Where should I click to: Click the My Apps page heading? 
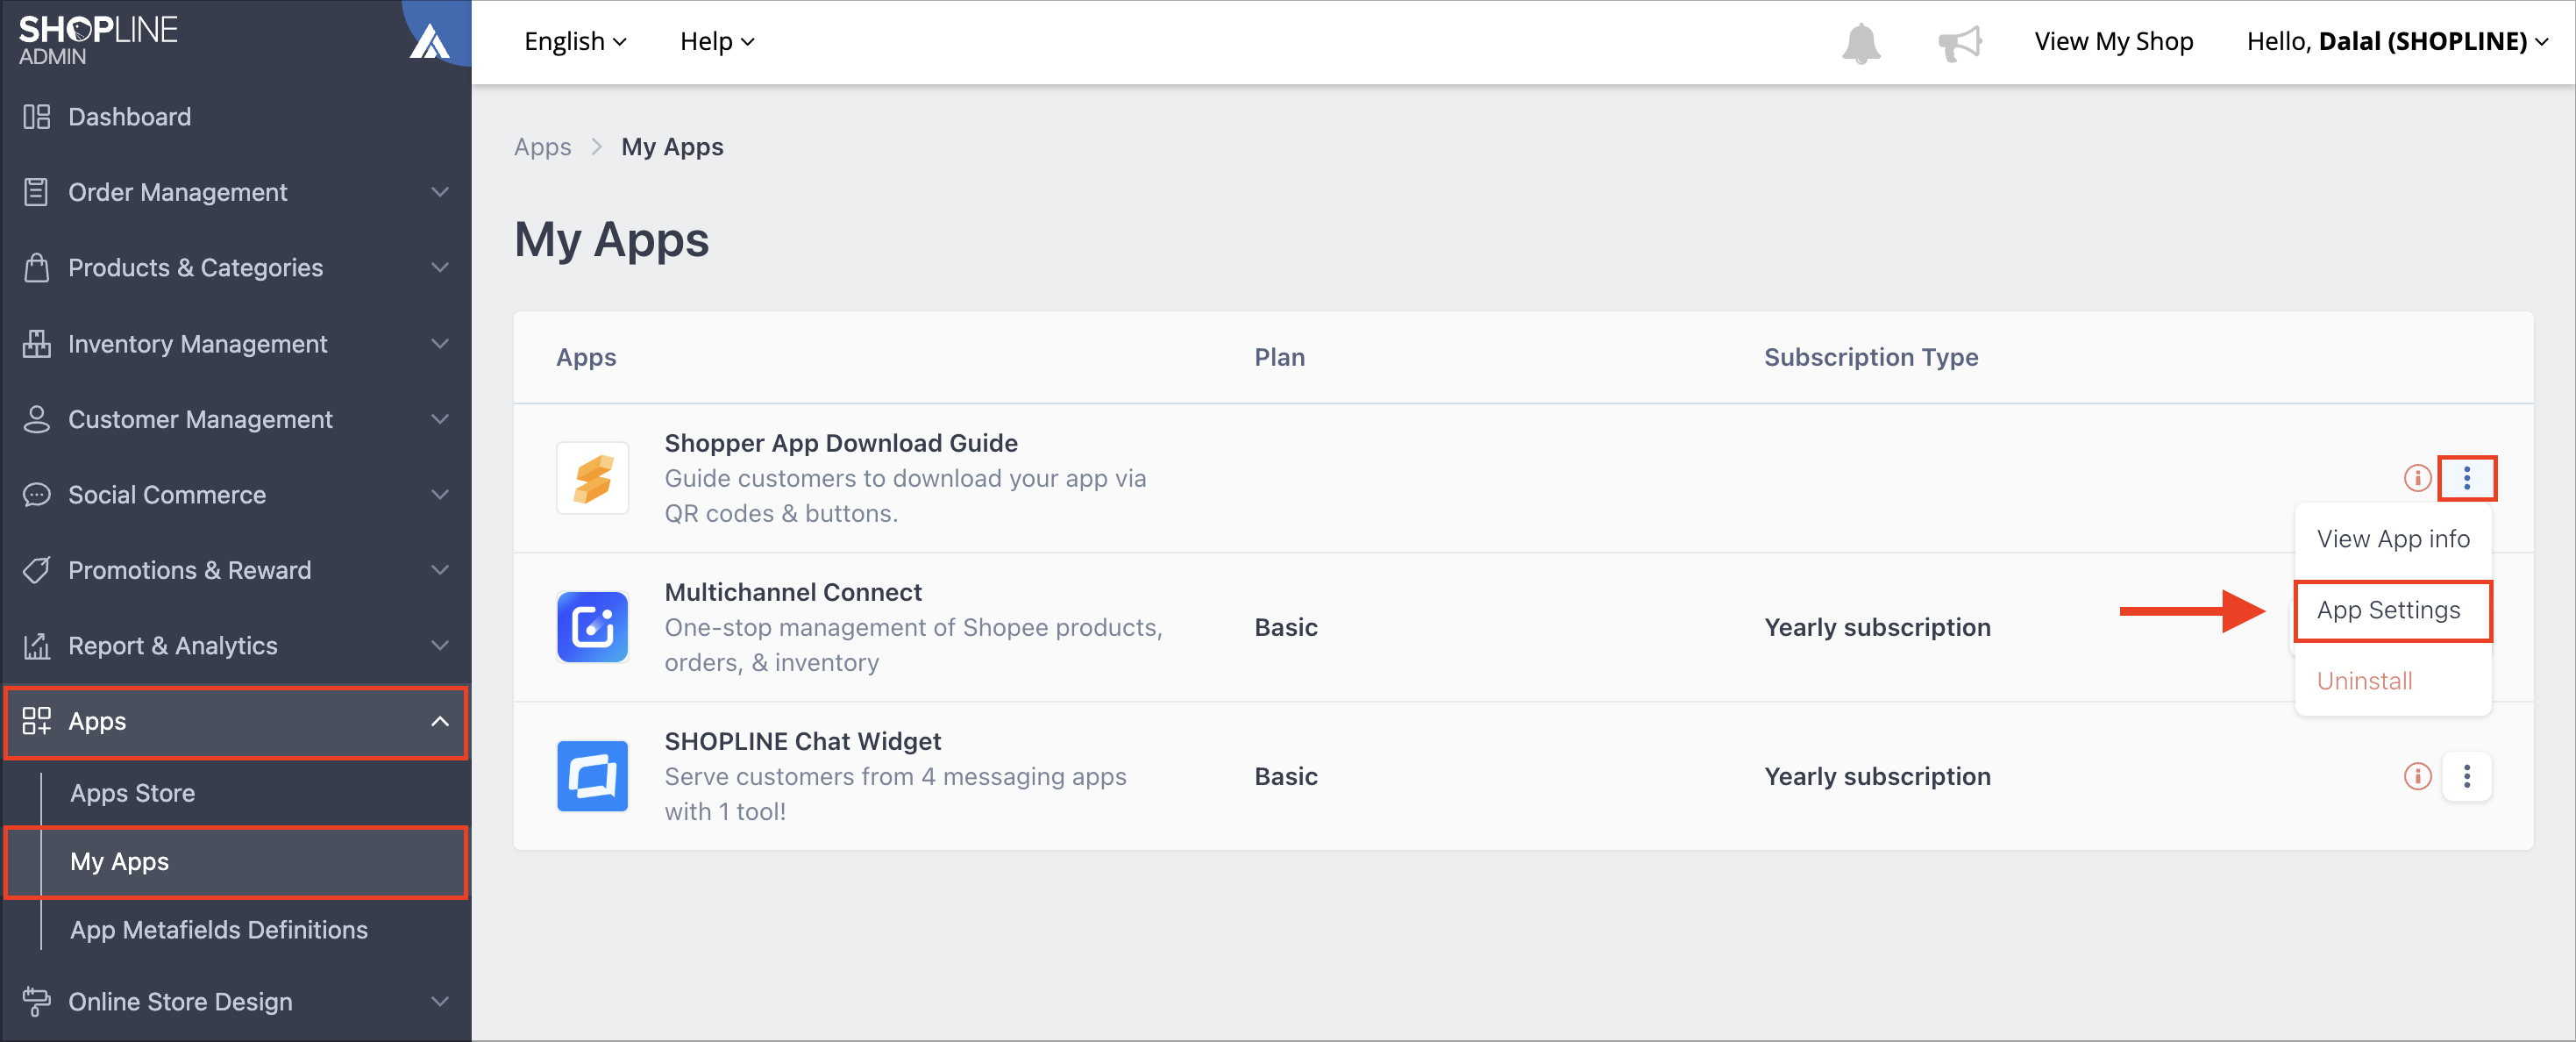point(611,240)
